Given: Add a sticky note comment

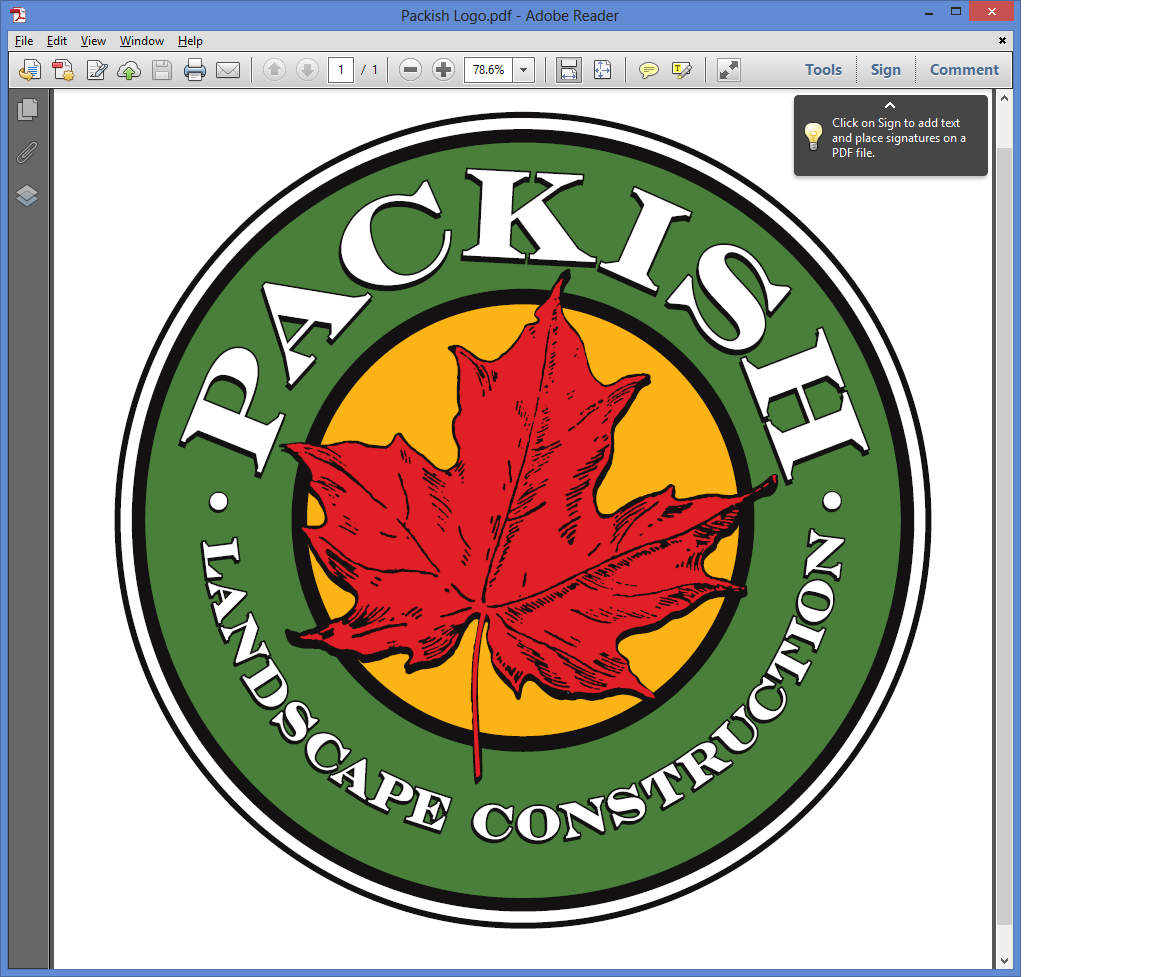Looking at the screenshot, I should point(649,70).
